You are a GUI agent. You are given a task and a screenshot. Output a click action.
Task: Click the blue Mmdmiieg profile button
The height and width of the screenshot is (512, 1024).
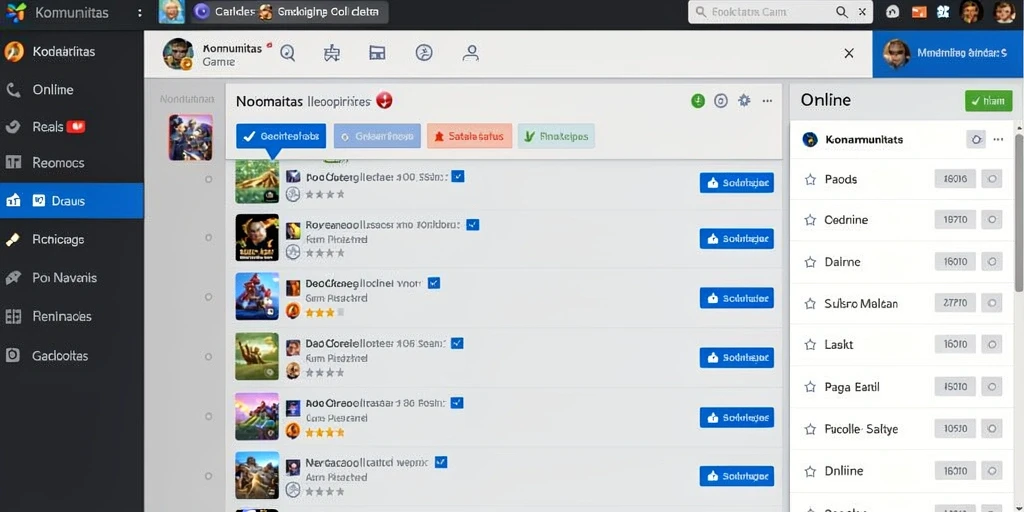coord(948,54)
